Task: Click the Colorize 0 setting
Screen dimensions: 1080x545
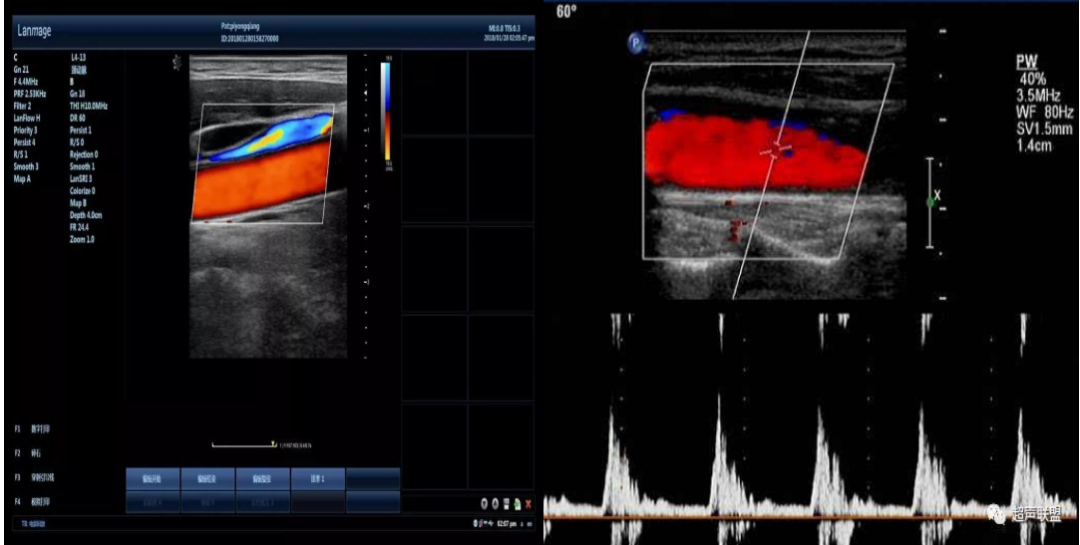Action: tap(83, 191)
